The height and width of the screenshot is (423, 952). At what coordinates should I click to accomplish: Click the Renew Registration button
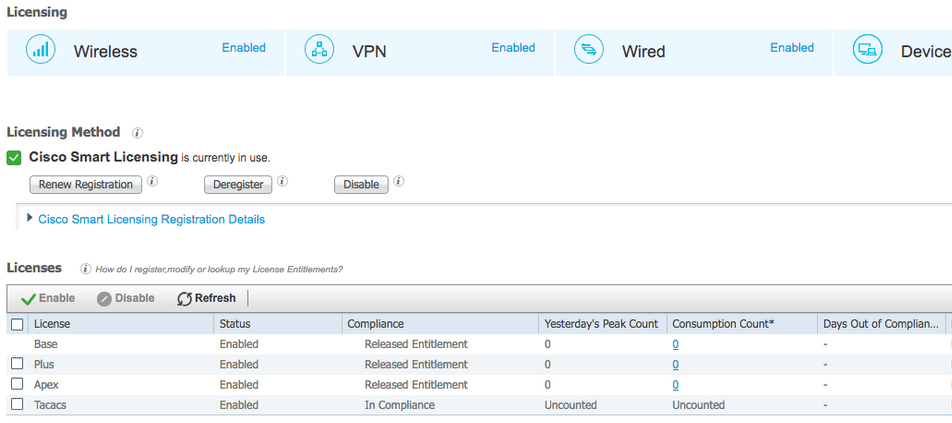[x=86, y=184]
